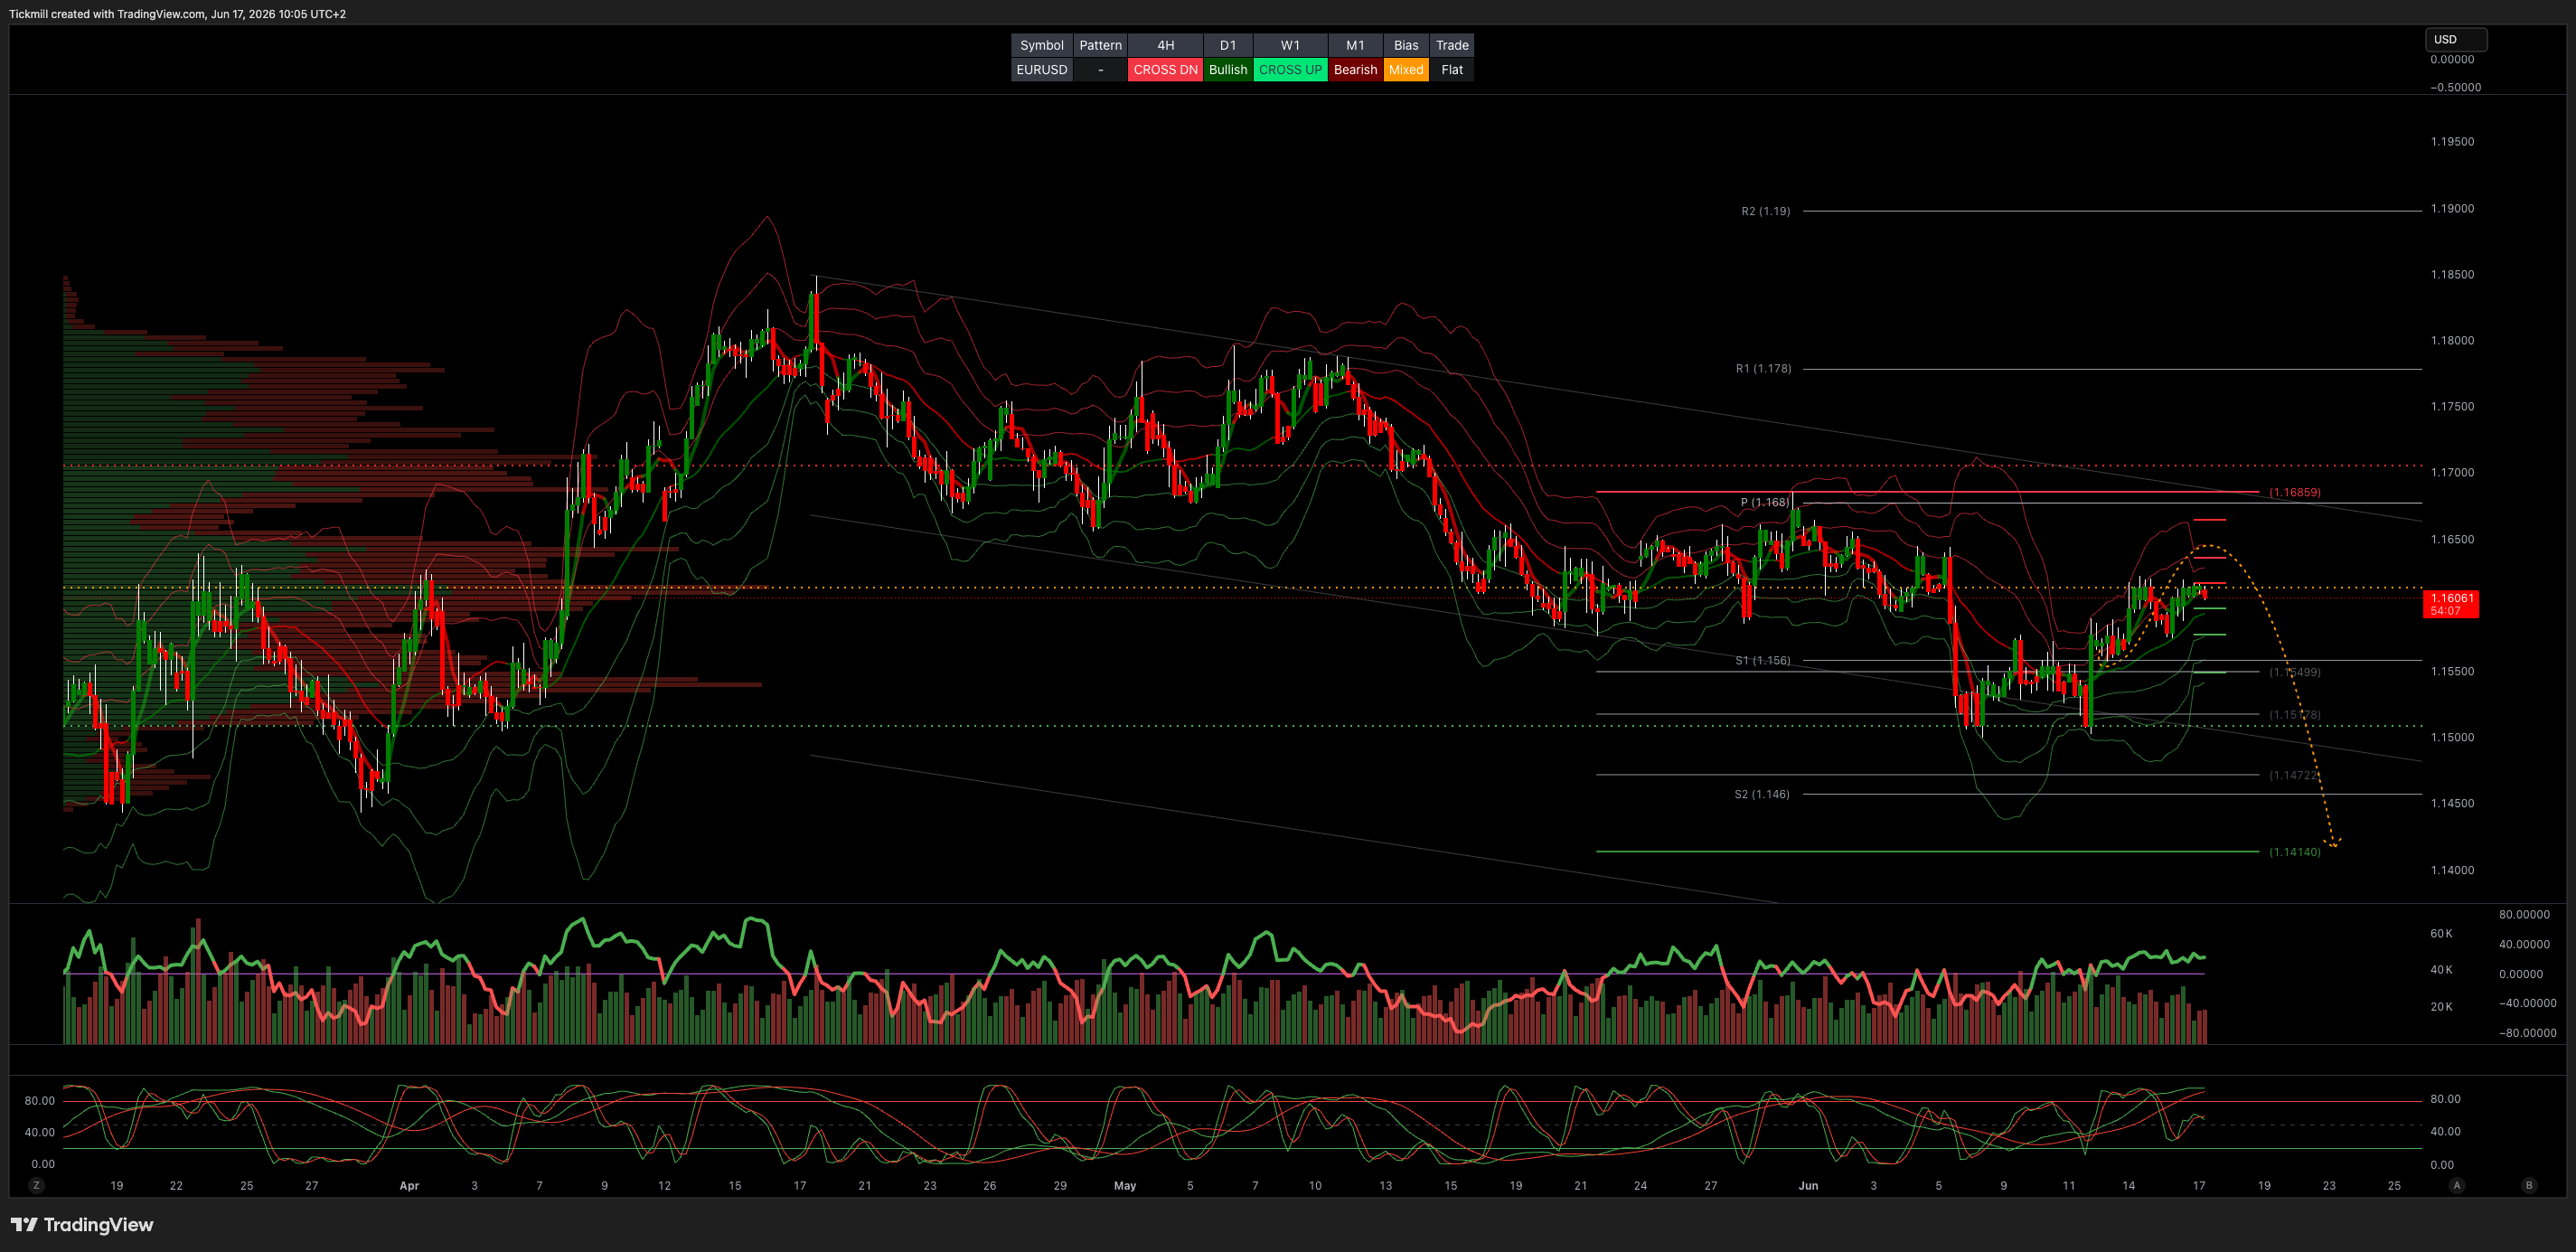2576x1252 pixels.
Task: Click the S1 (1.156) pivot label
Action: 1762,661
